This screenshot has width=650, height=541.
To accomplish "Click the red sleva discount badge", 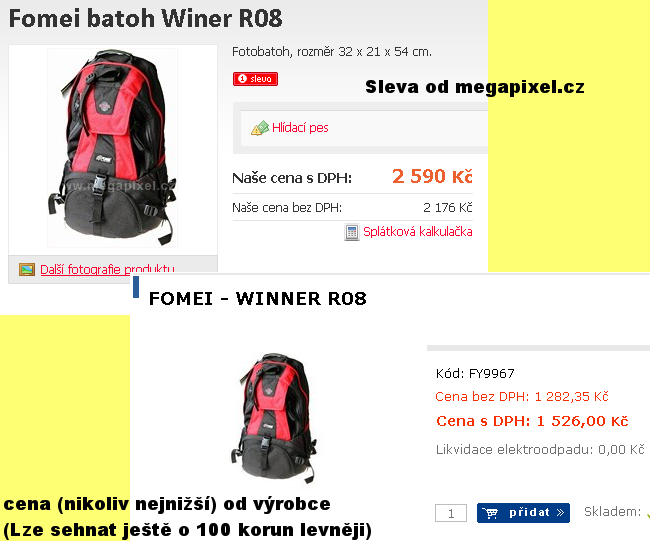I will click(x=255, y=79).
